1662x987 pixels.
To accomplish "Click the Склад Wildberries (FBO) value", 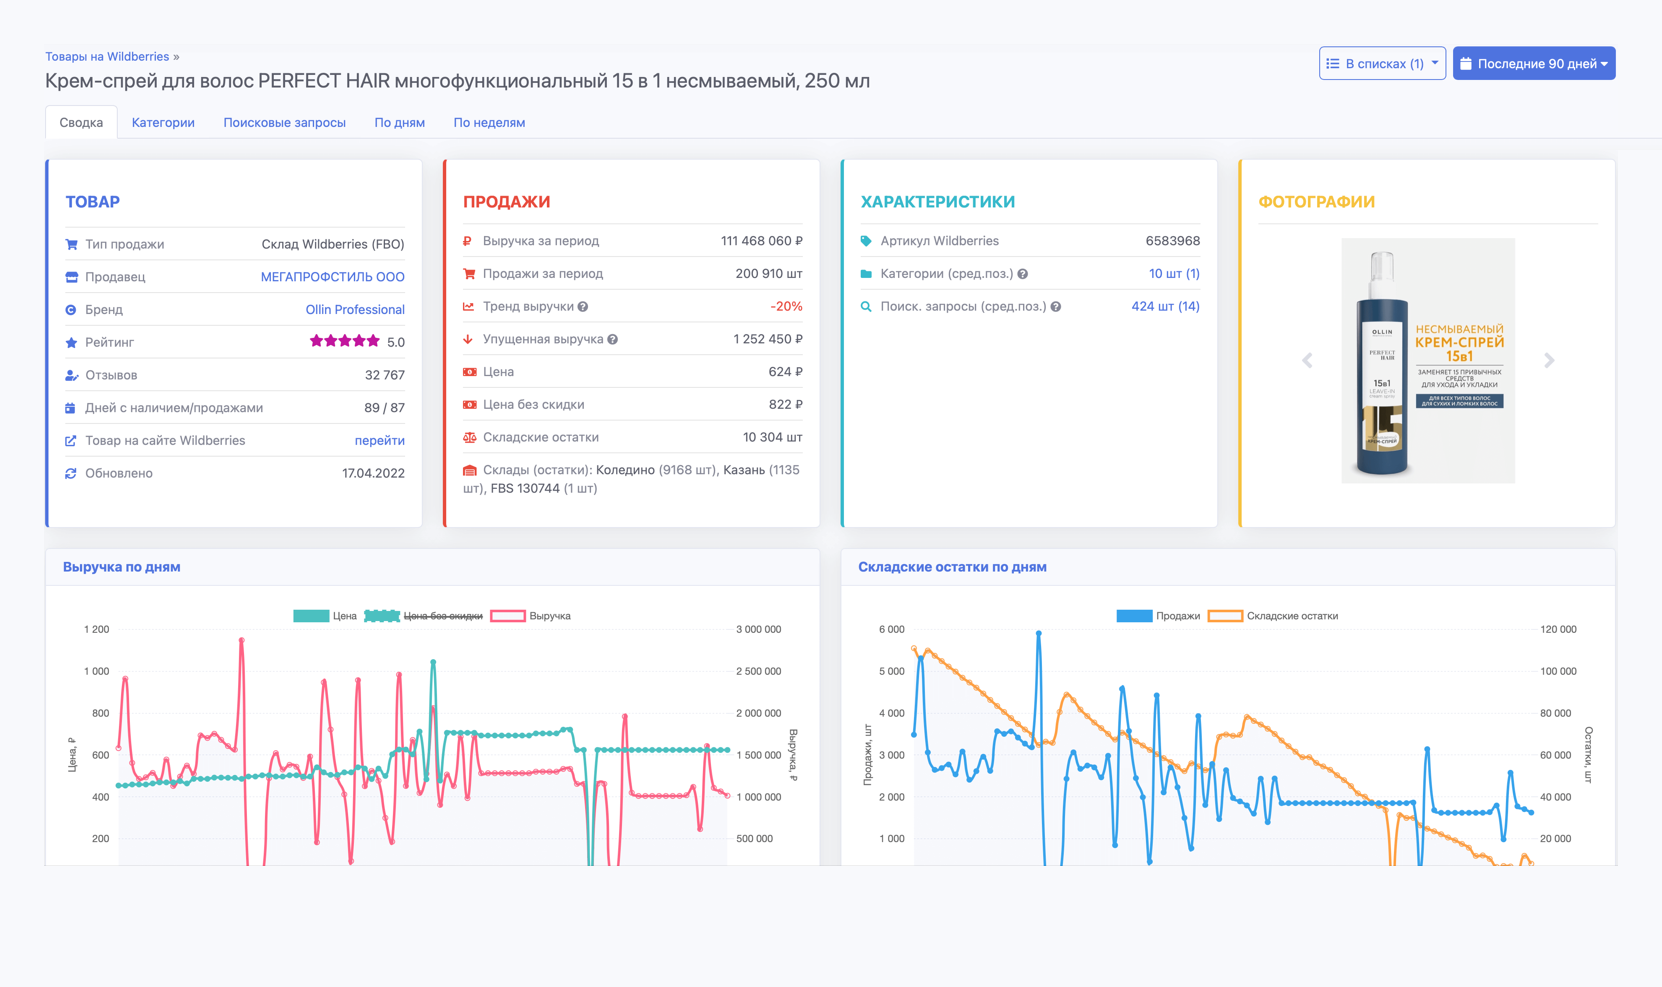I will (x=333, y=244).
